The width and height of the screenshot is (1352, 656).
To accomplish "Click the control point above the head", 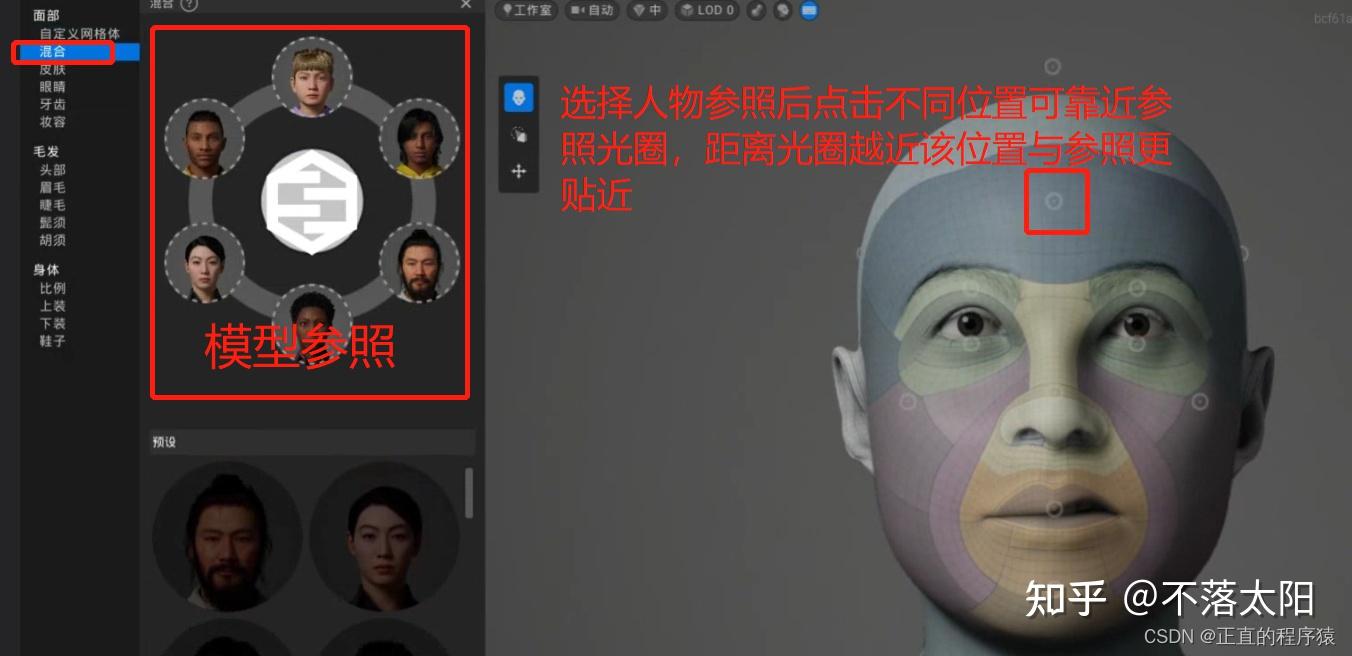I will (1053, 67).
